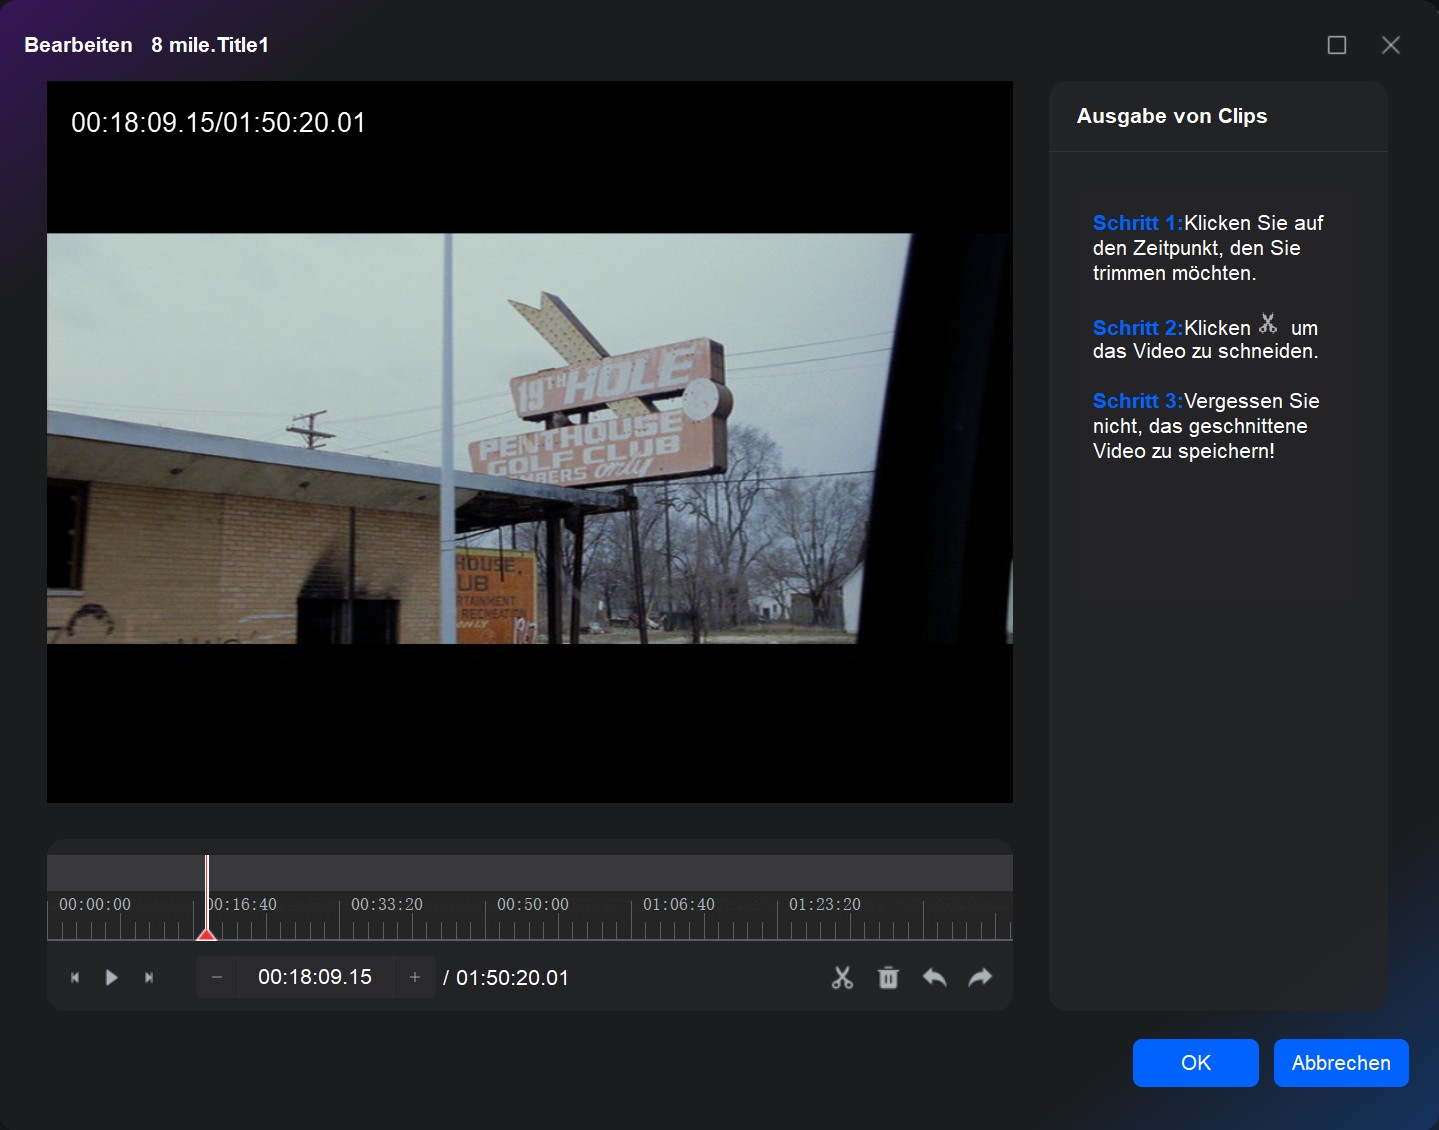Close the Bearbeiten dialog
This screenshot has height=1130, width=1439.
1391,45
